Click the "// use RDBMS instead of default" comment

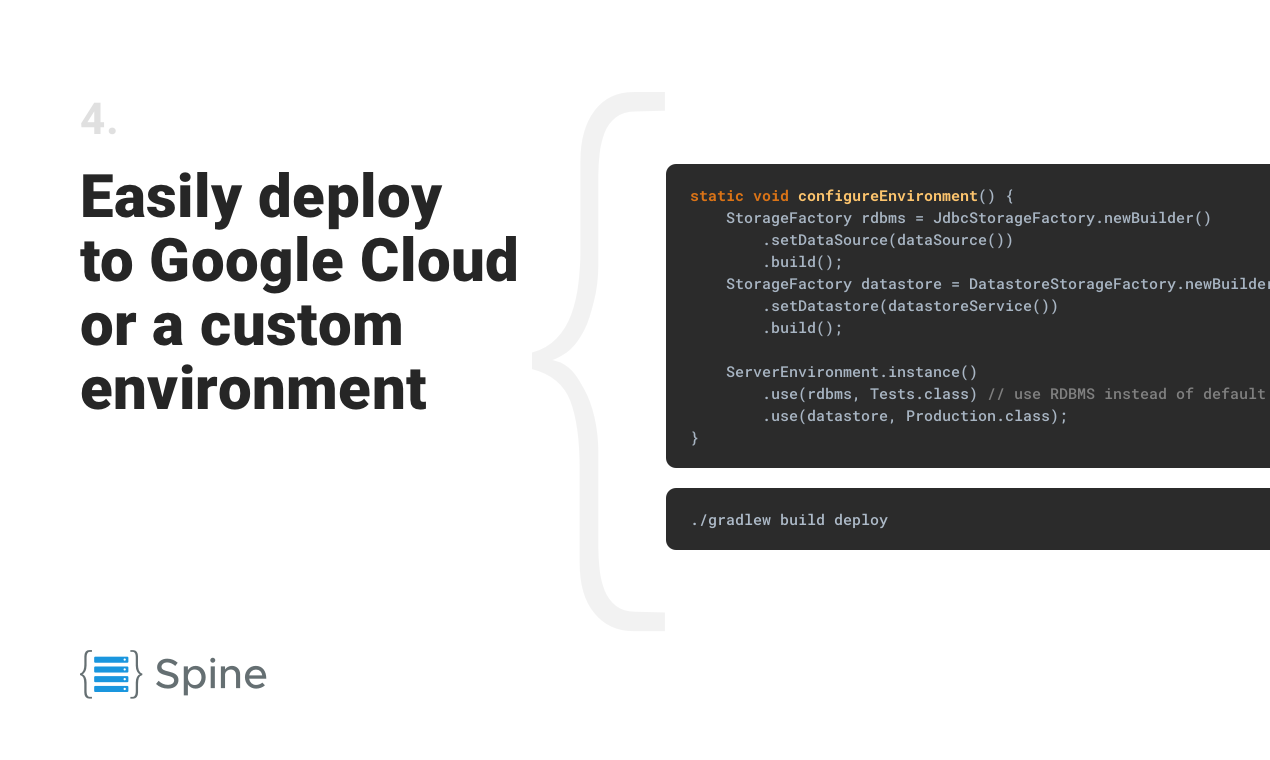click(x=1126, y=394)
